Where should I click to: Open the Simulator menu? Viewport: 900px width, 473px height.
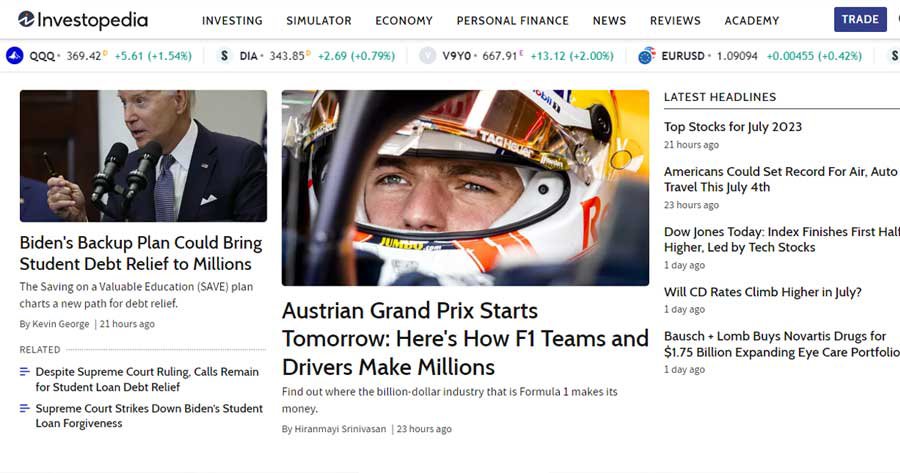[319, 20]
